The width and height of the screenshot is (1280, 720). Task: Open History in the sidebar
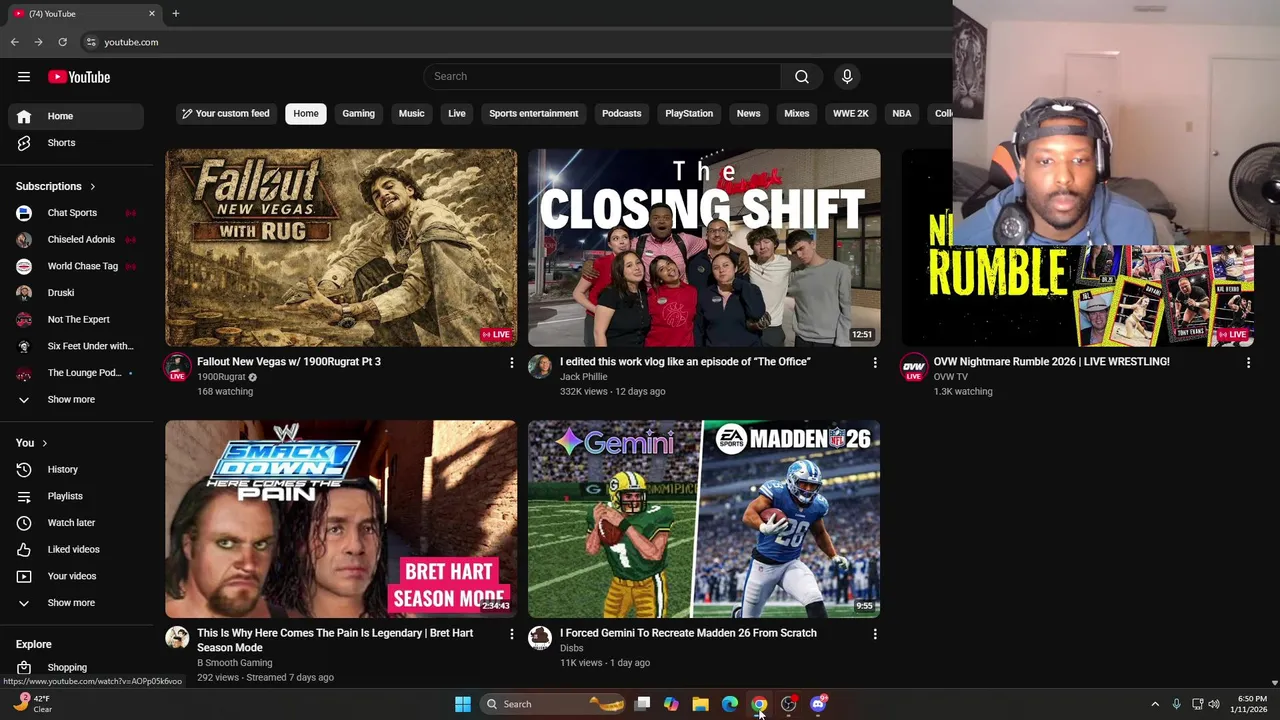coord(76,469)
